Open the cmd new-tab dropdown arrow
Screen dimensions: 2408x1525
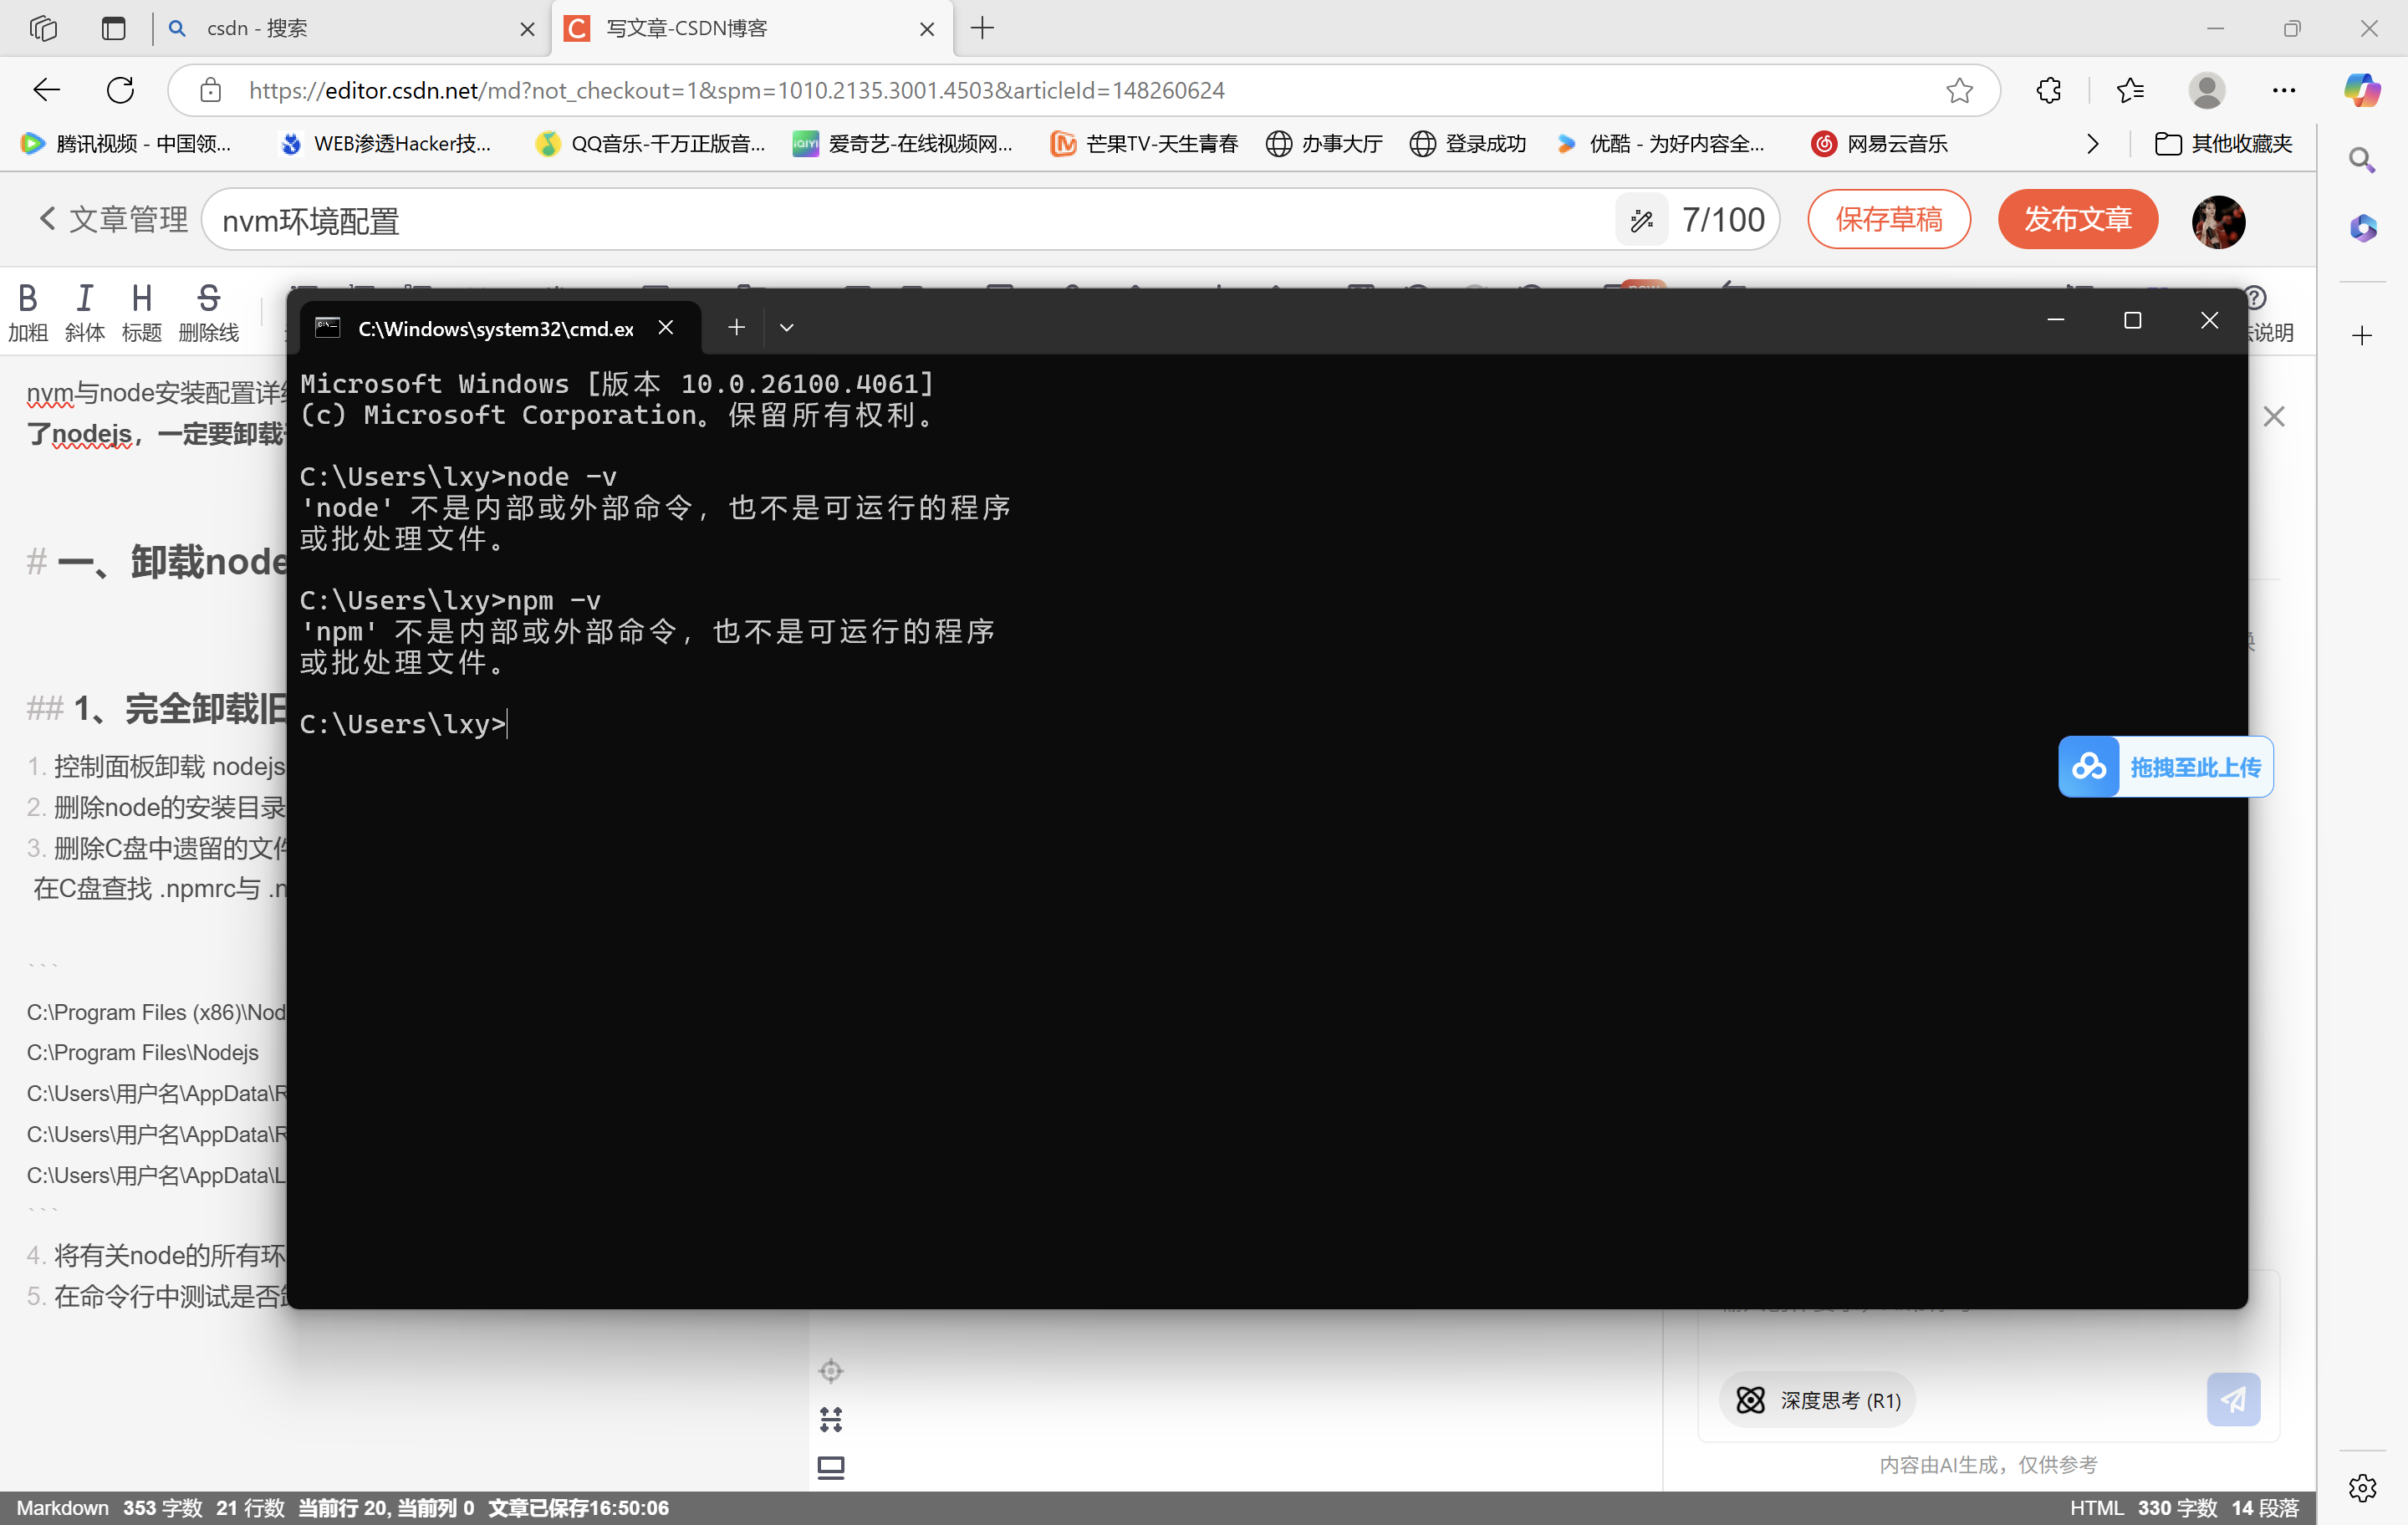pyautogui.click(x=787, y=328)
